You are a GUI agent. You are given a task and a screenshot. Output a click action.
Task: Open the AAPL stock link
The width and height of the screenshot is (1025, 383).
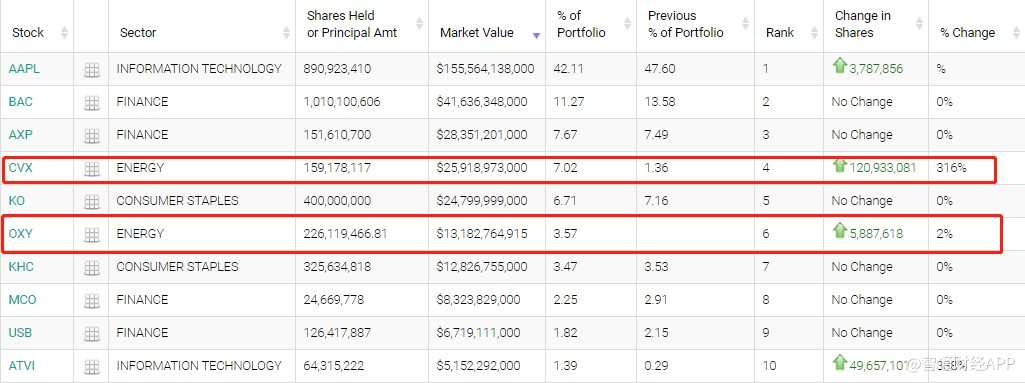(x=24, y=69)
